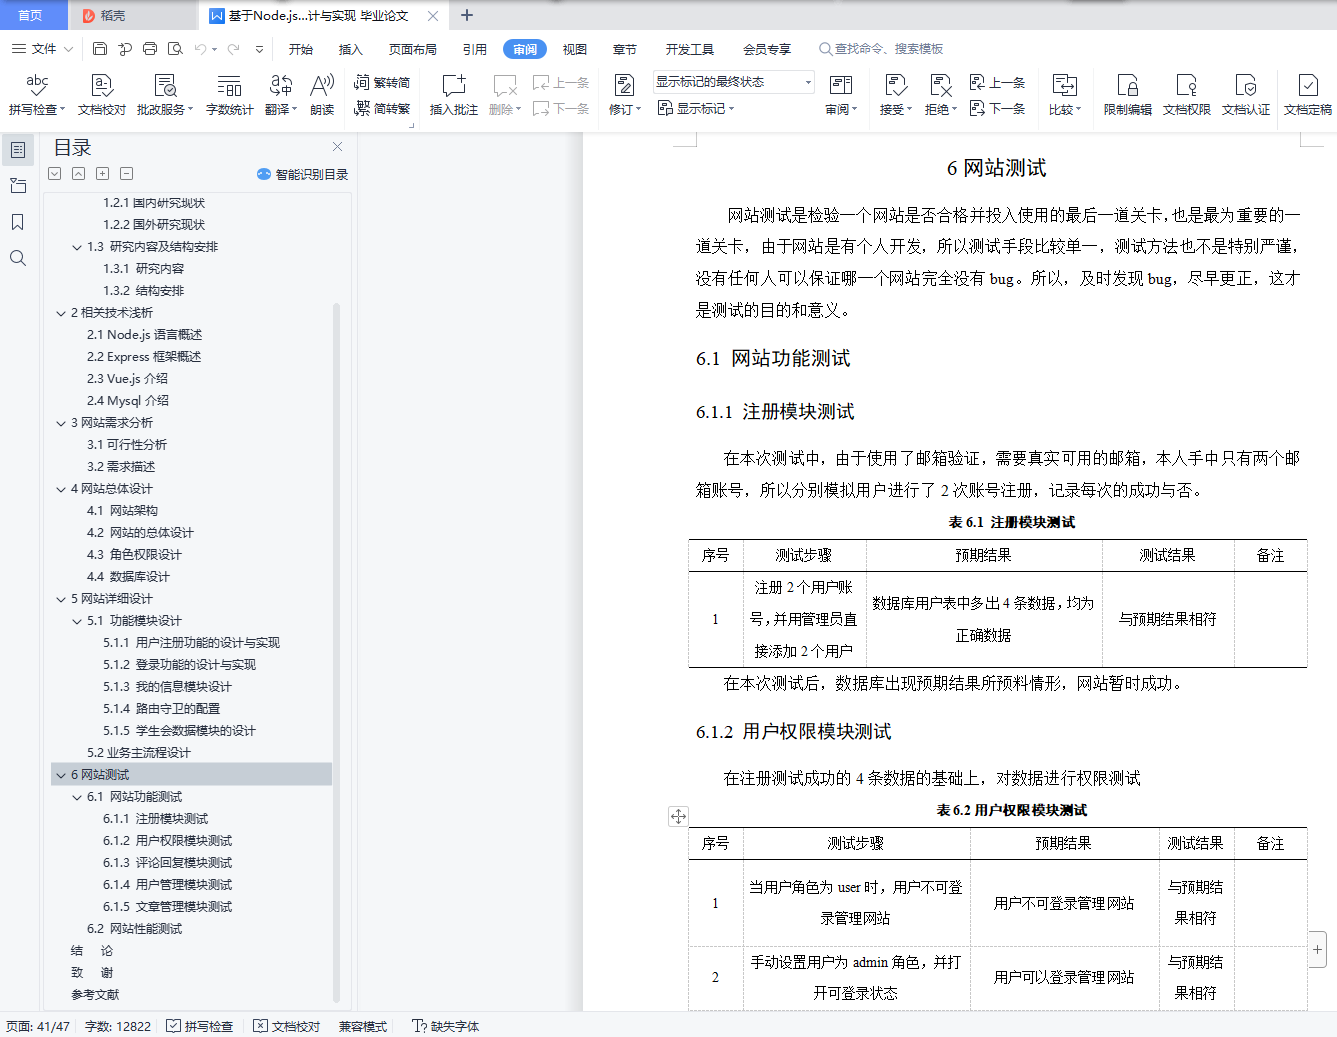Open print preview from quick access bar
Screen dimensions: 1337x1037
(x=175, y=48)
